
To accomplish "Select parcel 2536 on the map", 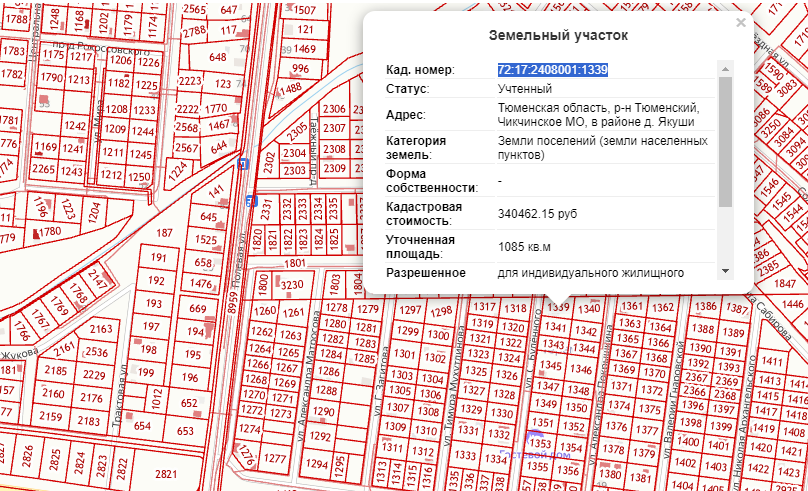I will click(97, 352).
